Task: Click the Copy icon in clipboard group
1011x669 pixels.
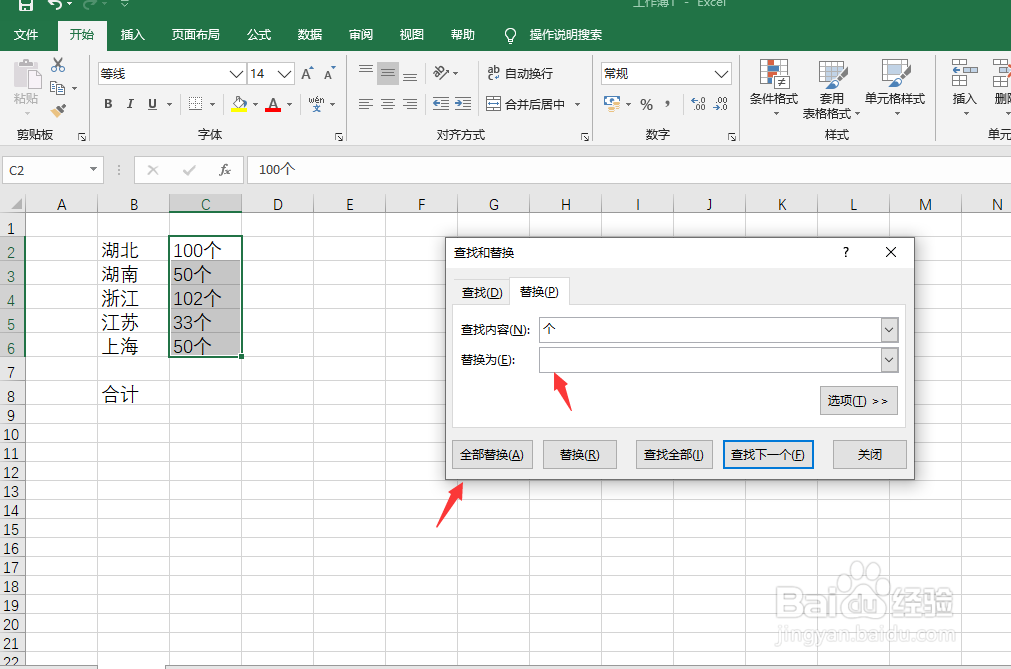Action: [57, 88]
